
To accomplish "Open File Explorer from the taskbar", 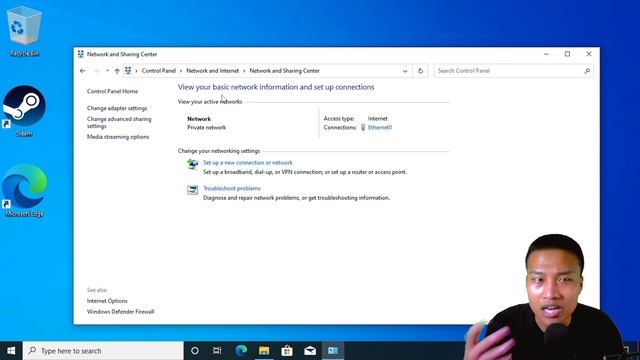I will click(264, 351).
